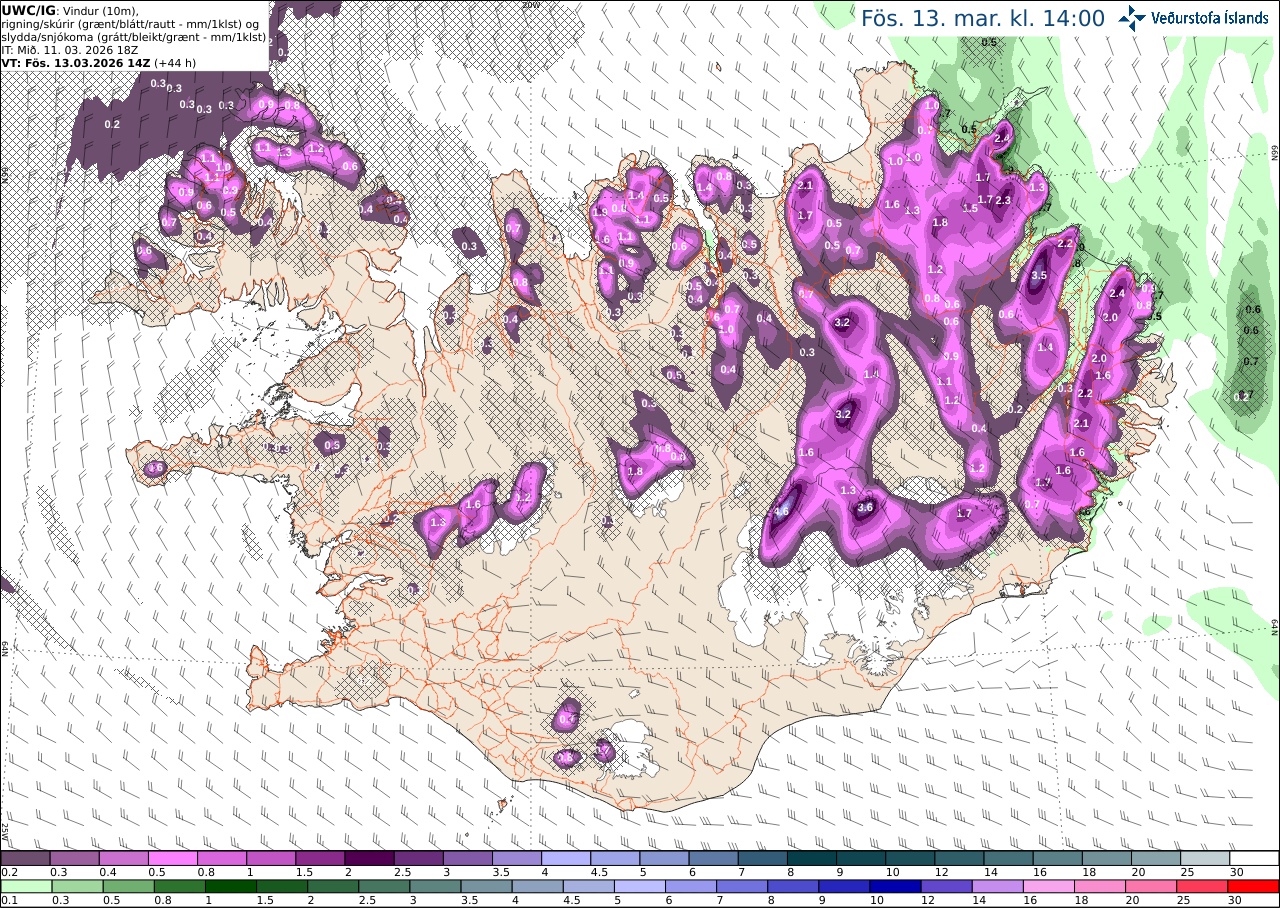The image size is (1280, 908).
Task: Pick the bright red rain swatch labeled 30
Action: (x=1254, y=886)
